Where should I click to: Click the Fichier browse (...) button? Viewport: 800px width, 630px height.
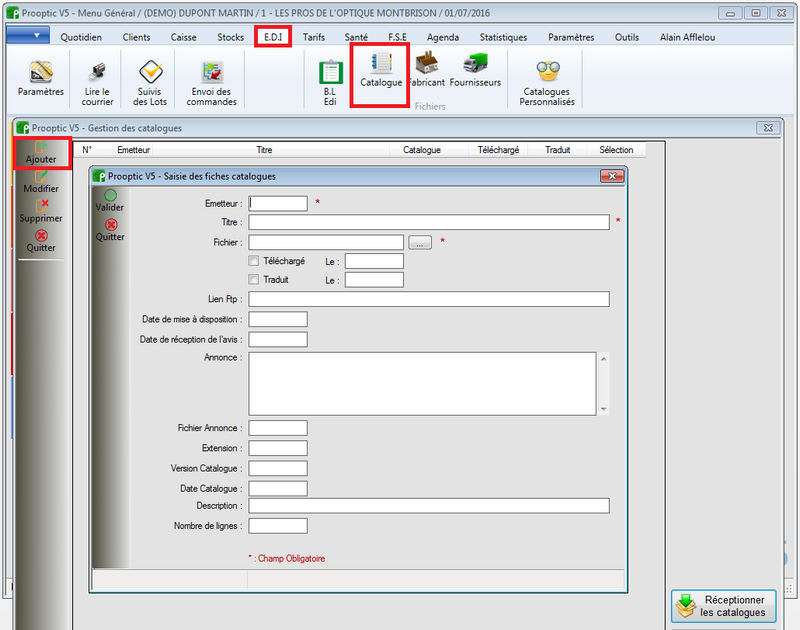pyautogui.click(x=420, y=242)
